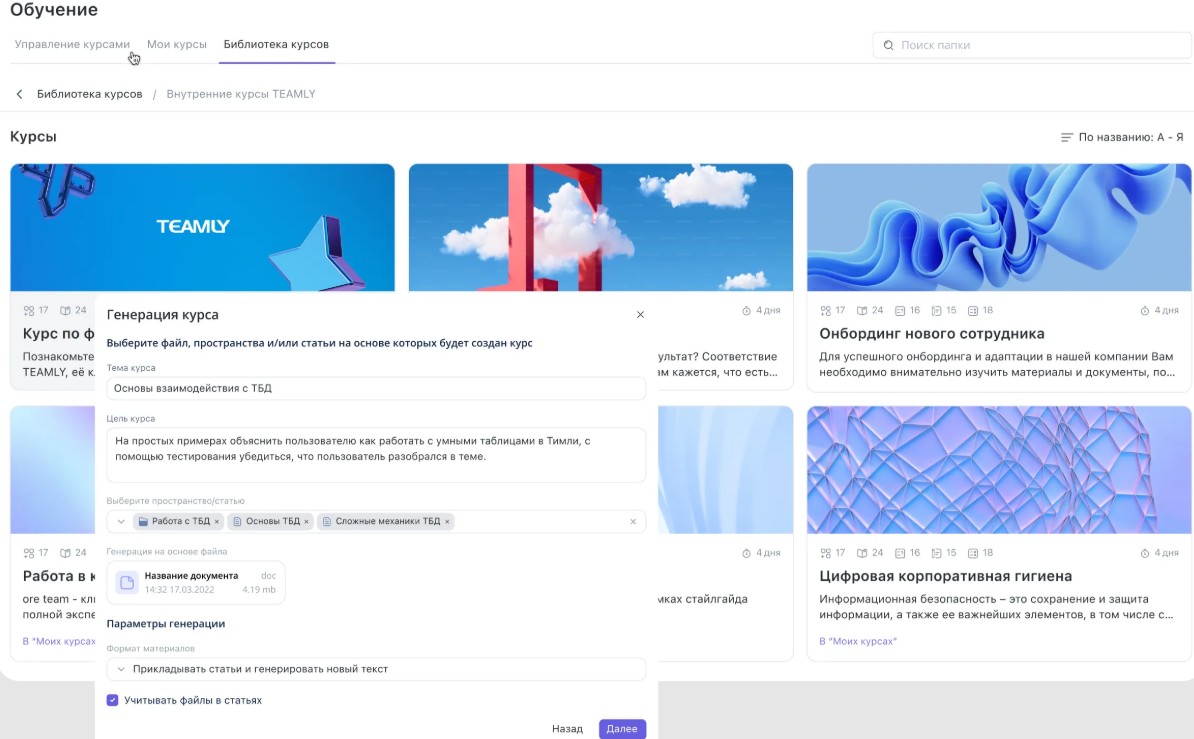1194x739 pixels.
Task: Click the Тема курса input field
Action: (x=376, y=389)
